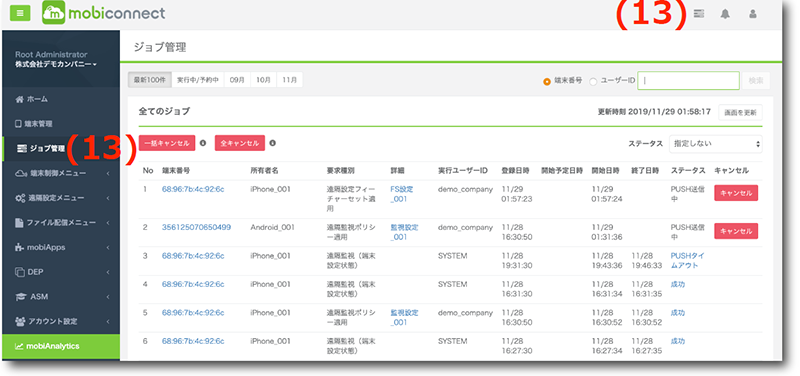The width and height of the screenshot is (800, 376).
Task: Expand アカウント設定 in the sidebar
Action: (x=61, y=321)
